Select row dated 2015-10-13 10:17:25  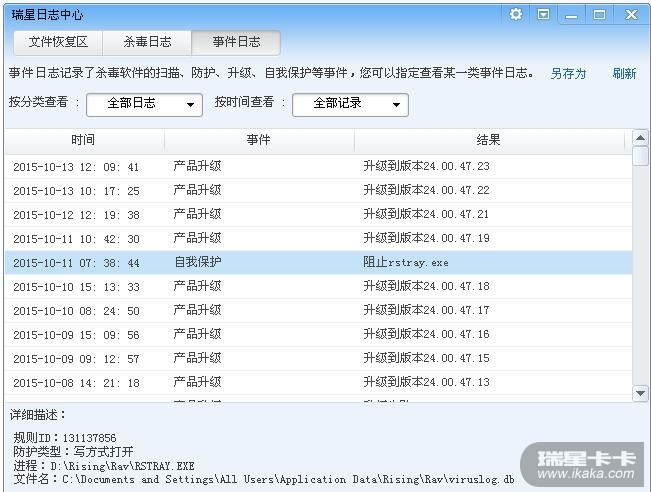coord(319,191)
